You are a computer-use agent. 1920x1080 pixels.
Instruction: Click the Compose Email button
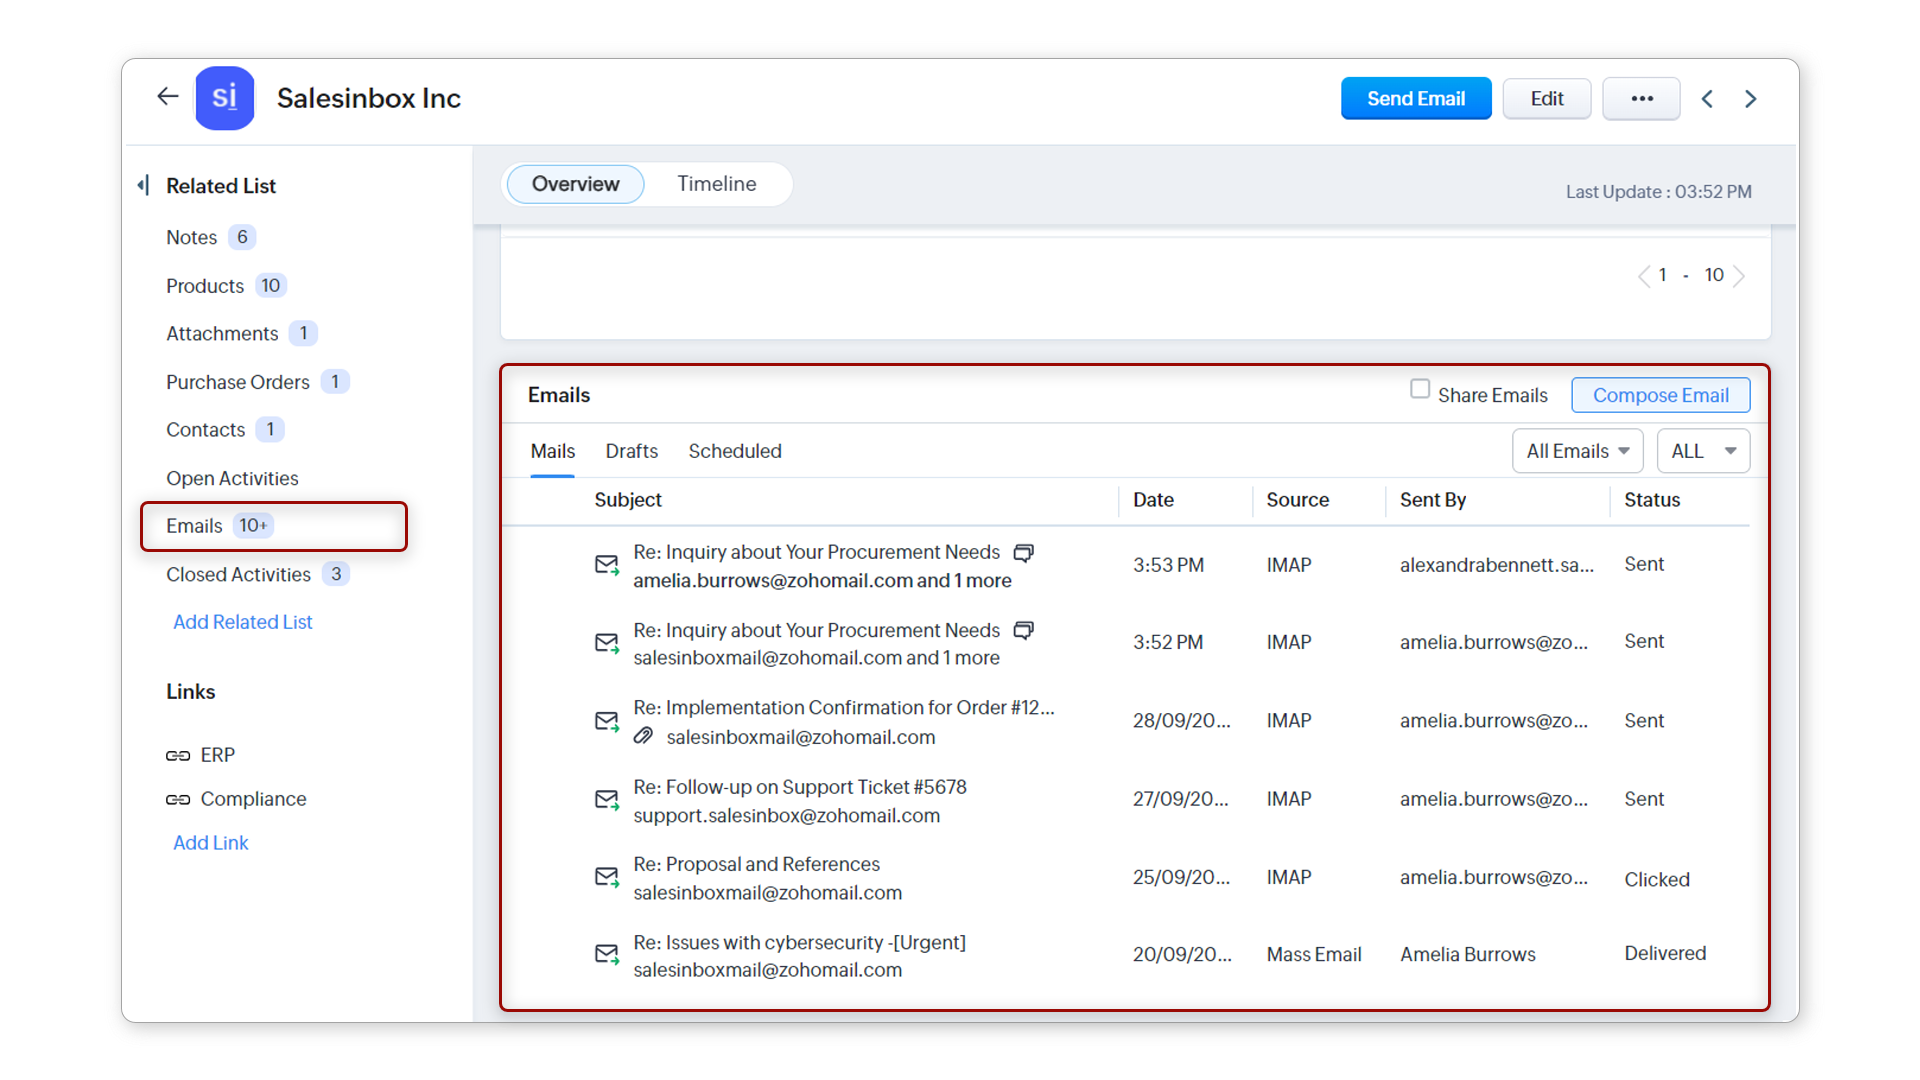point(1660,395)
